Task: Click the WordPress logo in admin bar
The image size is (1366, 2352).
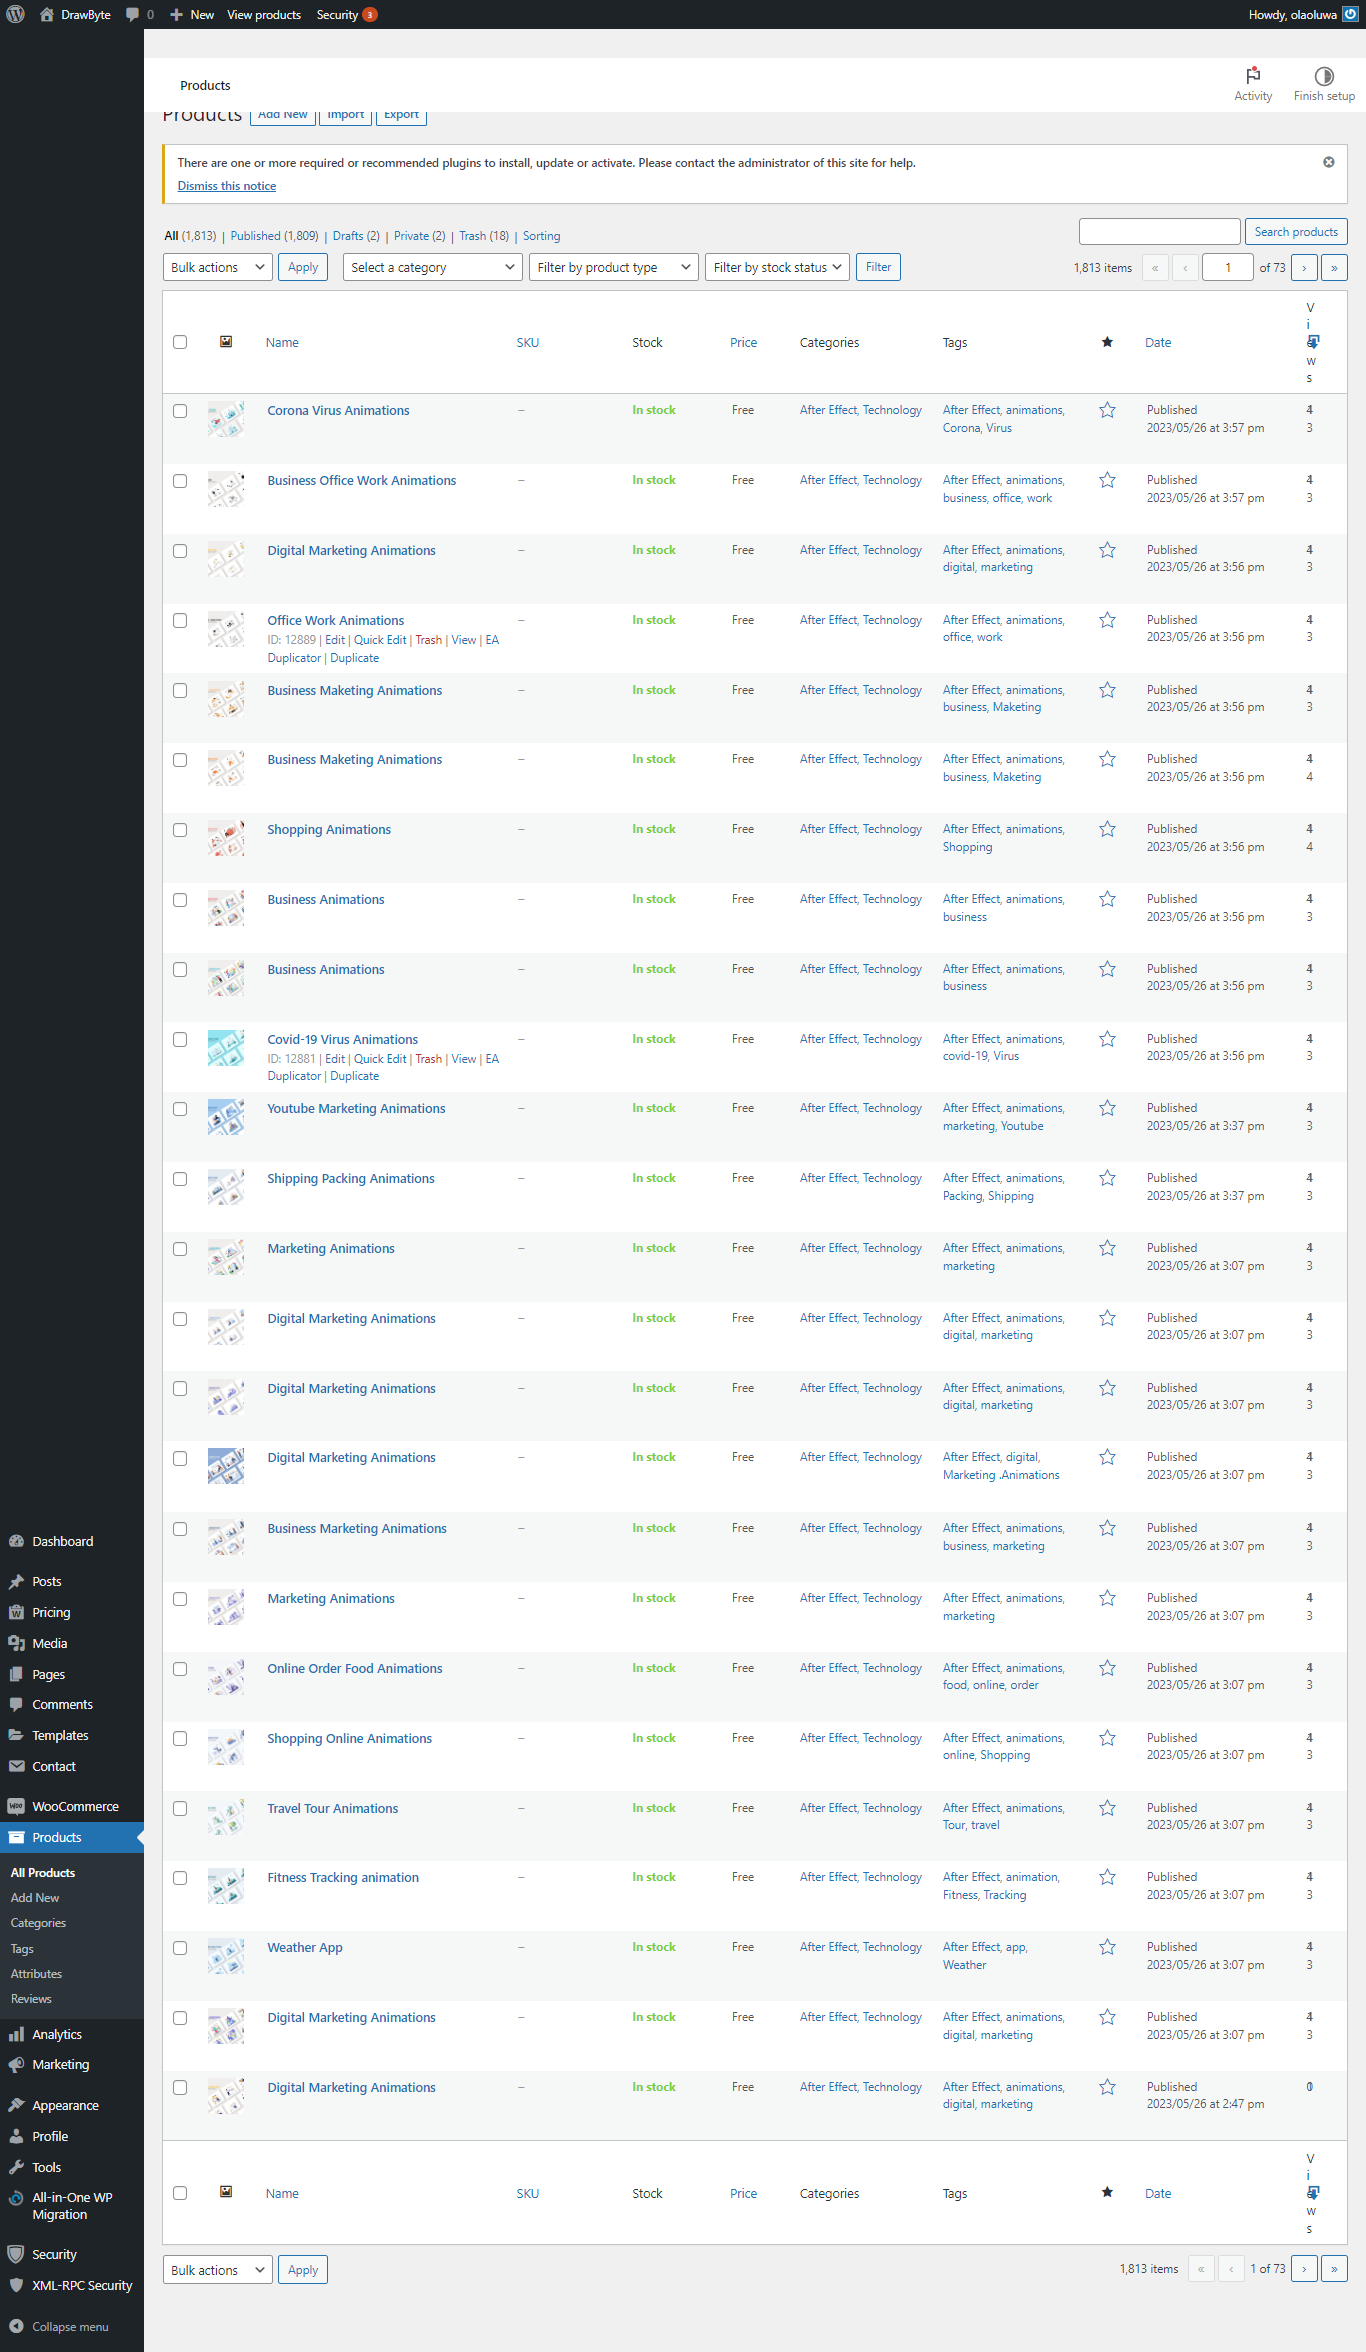Action: [15, 15]
